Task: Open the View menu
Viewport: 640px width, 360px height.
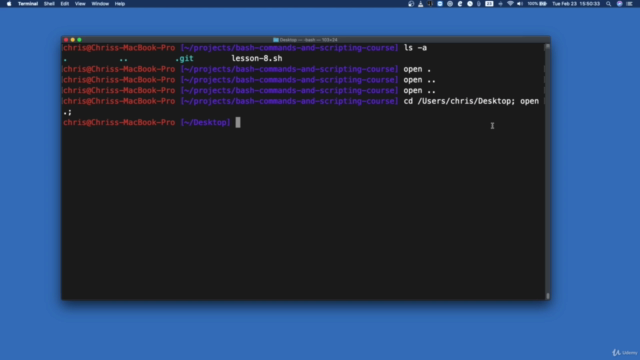Action: pyautogui.click(x=80, y=4)
